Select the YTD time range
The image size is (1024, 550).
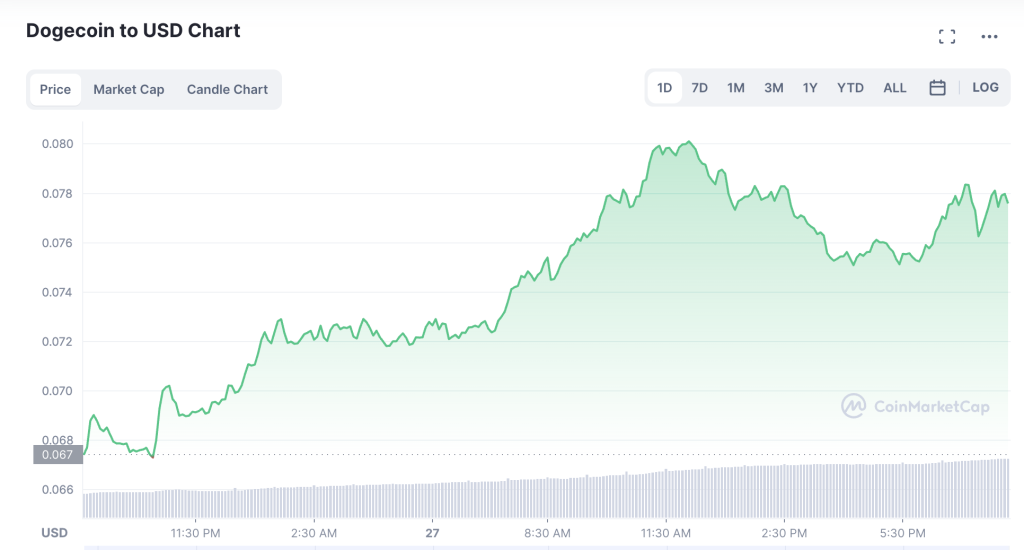click(850, 88)
